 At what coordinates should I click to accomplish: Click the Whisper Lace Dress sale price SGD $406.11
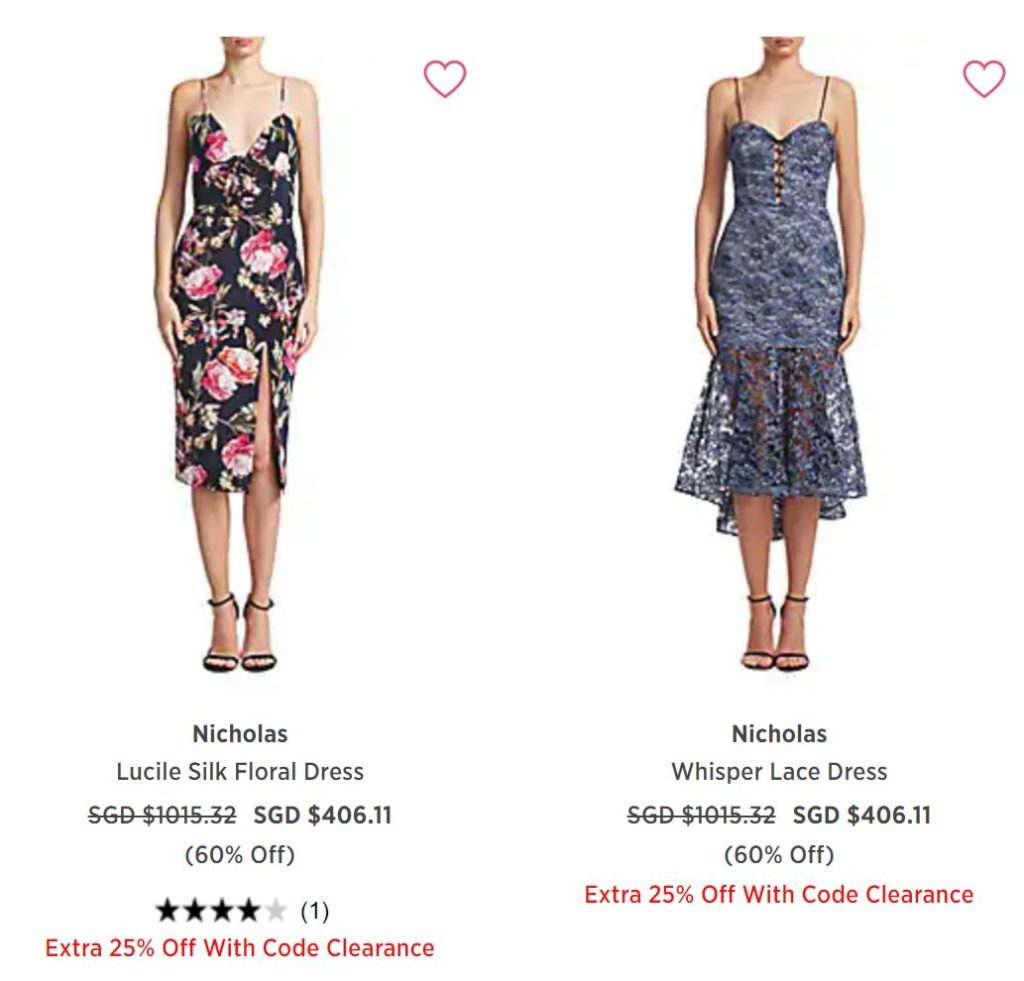[x=862, y=815]
